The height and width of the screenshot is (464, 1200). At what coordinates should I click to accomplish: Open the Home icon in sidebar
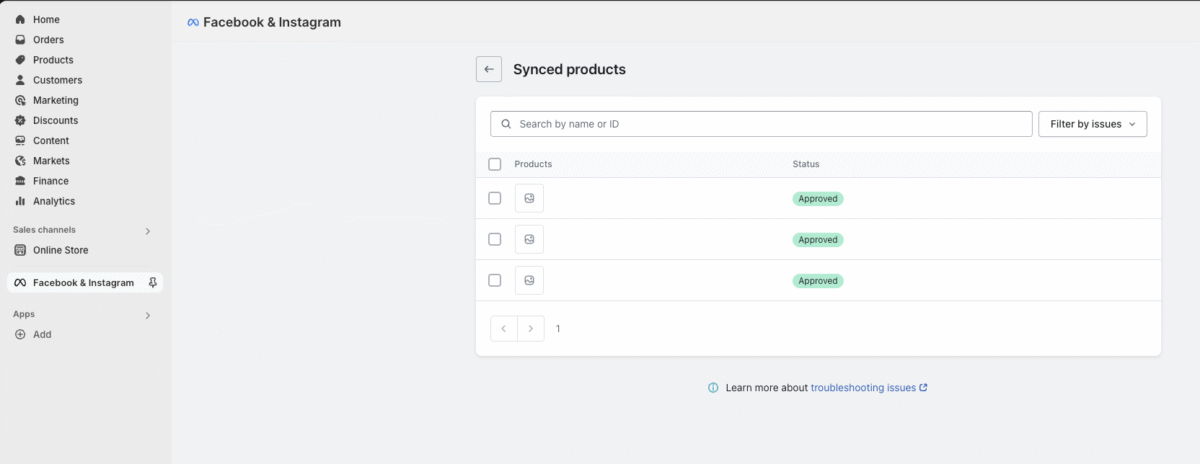click(20, 20)
